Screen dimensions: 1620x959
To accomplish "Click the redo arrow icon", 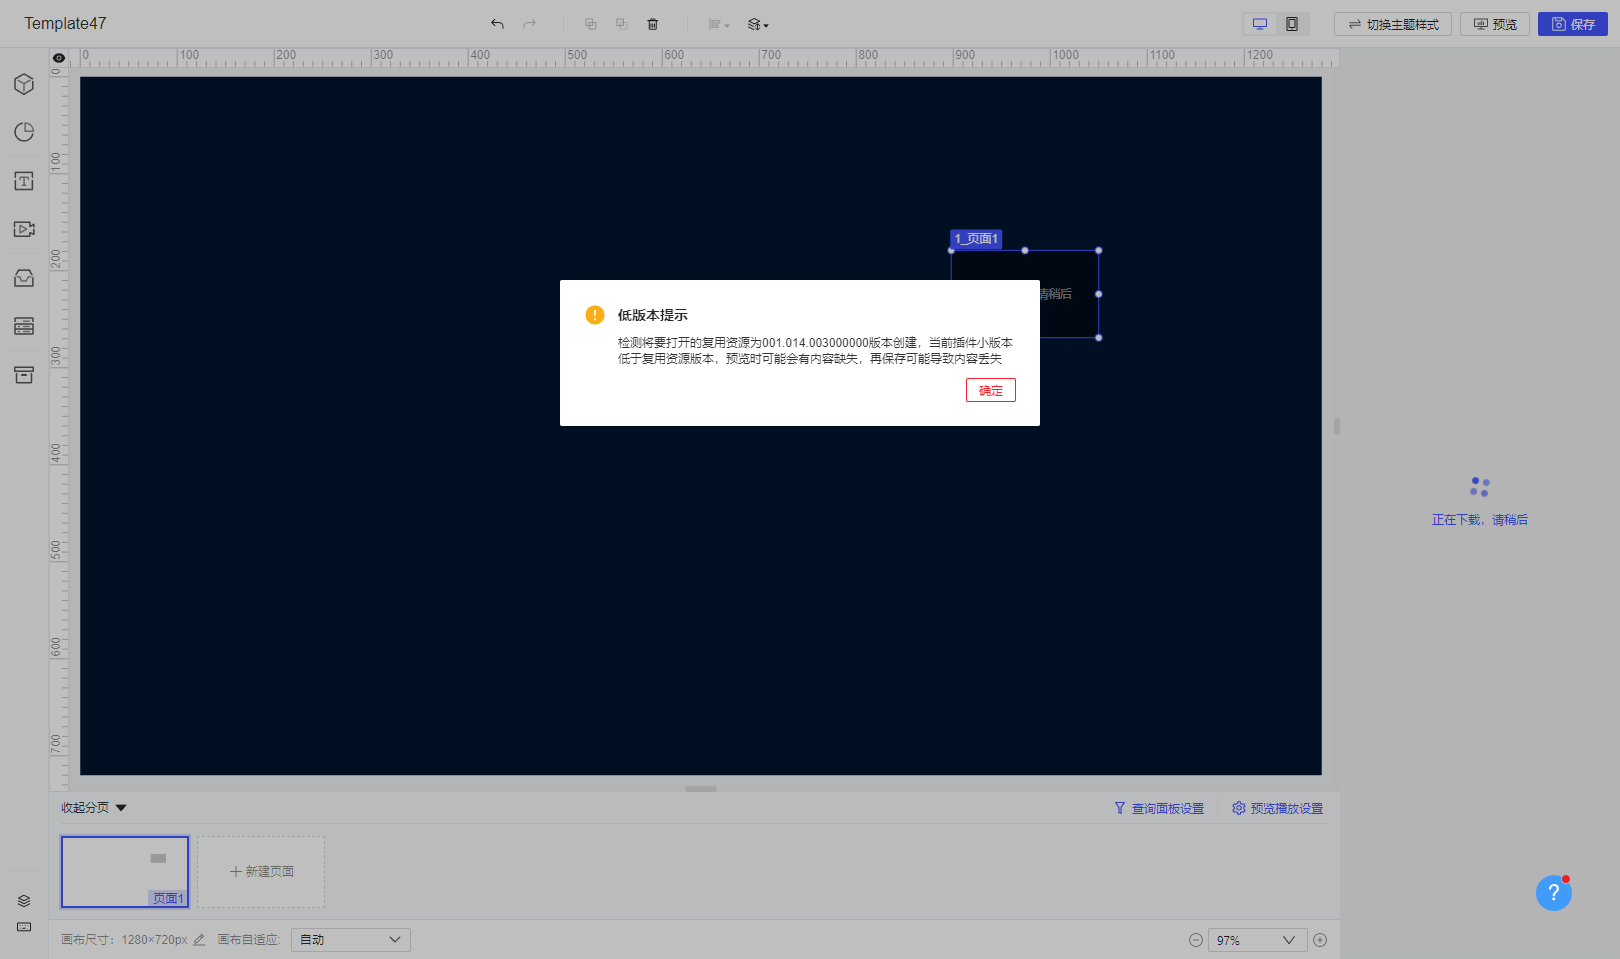I will pos(529,24).
